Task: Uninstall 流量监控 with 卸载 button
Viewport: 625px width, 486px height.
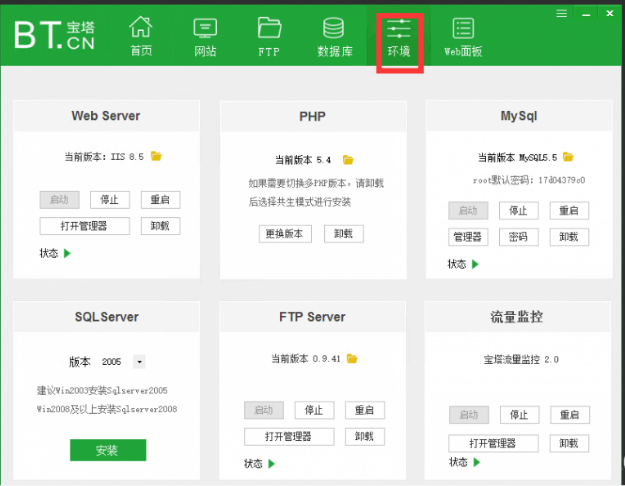Action: click(x=569, y=443)
